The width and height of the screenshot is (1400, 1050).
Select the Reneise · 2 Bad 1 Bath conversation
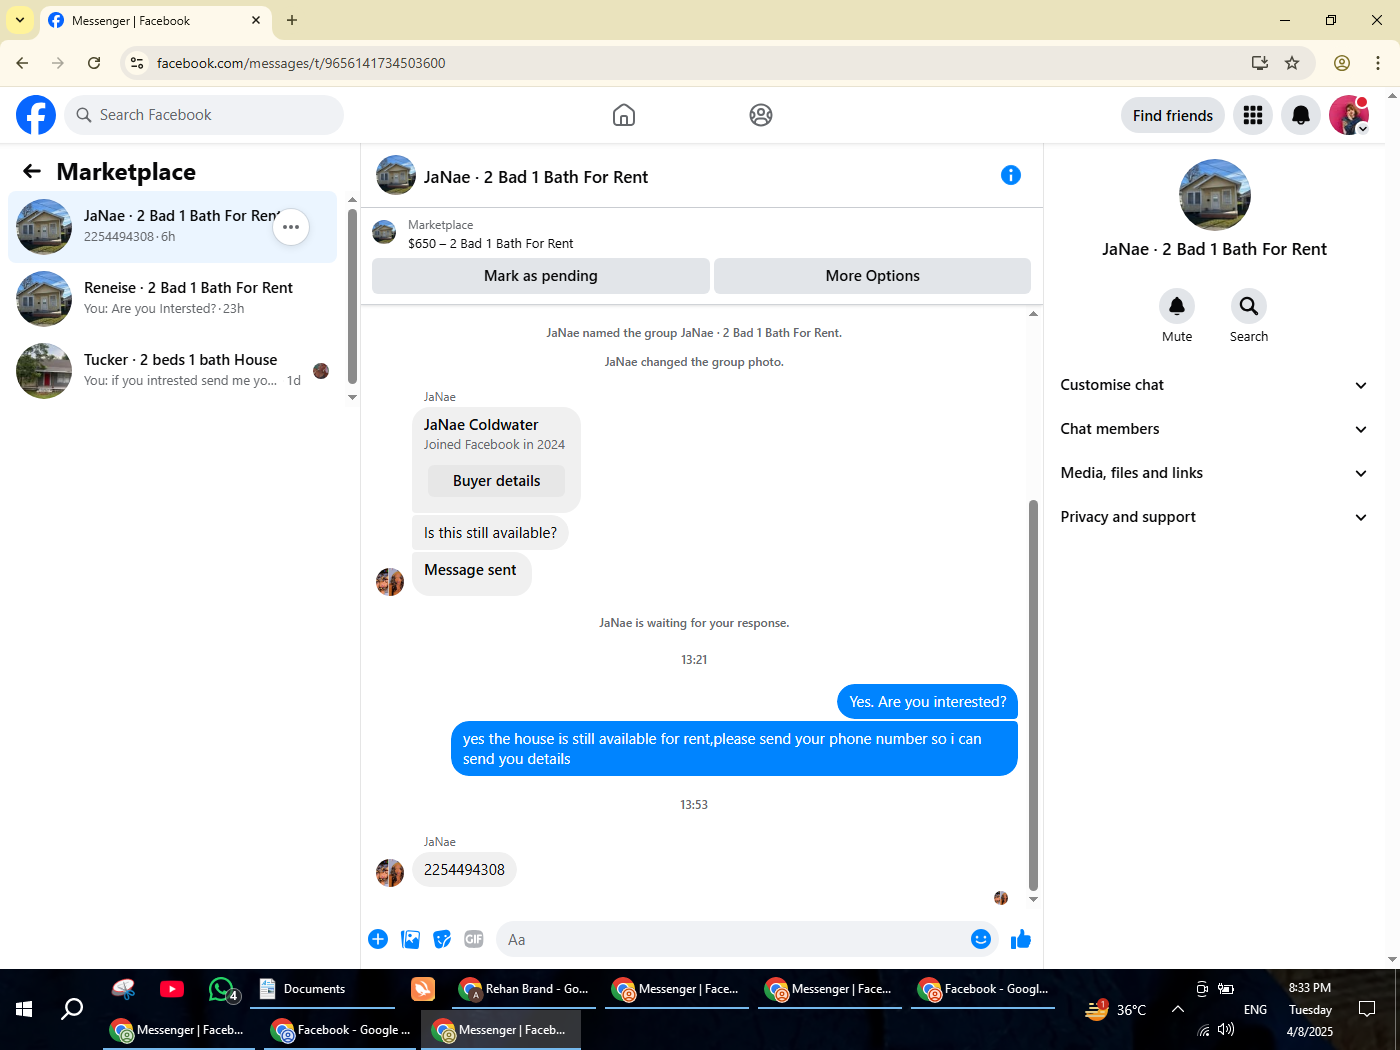pos(172,299)
